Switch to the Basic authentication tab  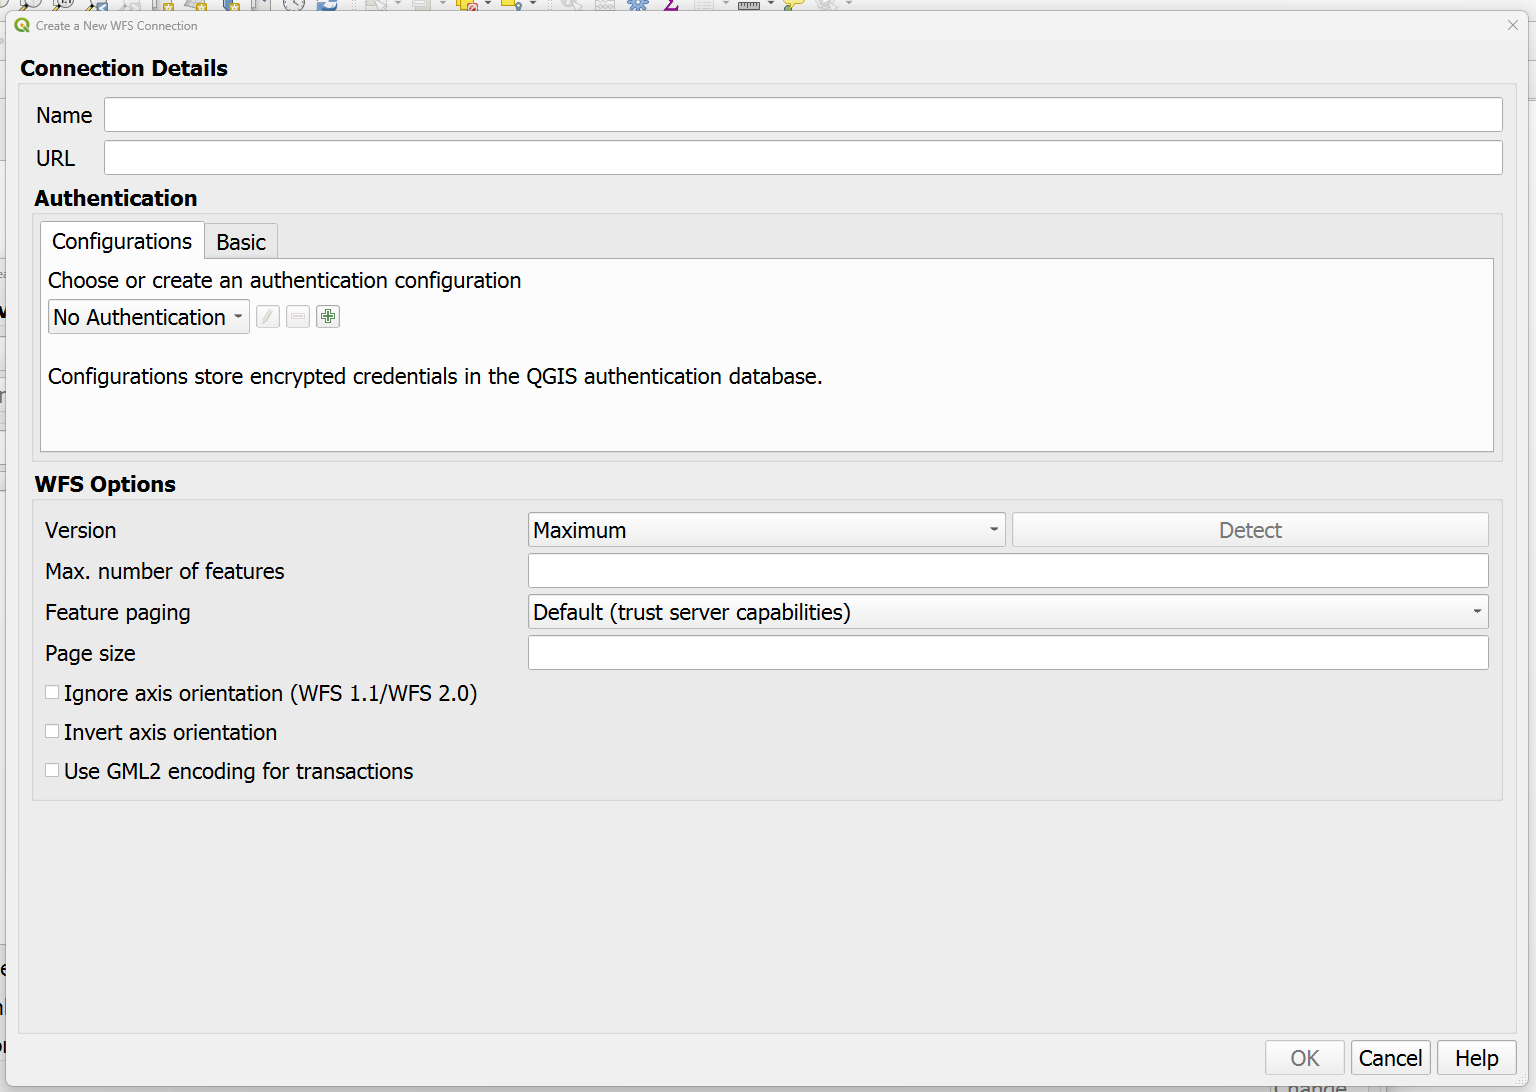(240, 241)
